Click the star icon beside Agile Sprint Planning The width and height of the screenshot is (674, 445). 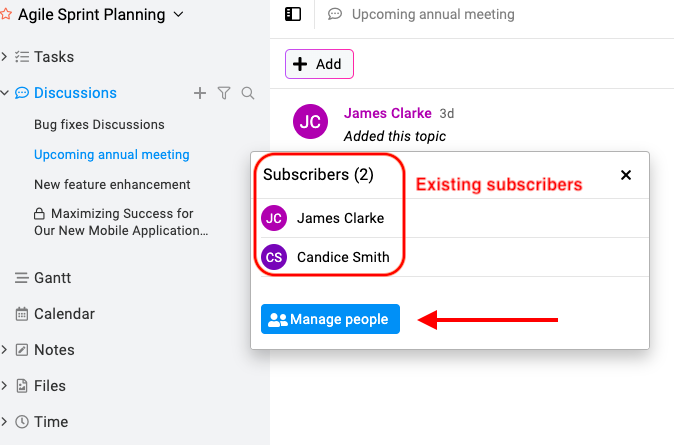click(6, 14)
